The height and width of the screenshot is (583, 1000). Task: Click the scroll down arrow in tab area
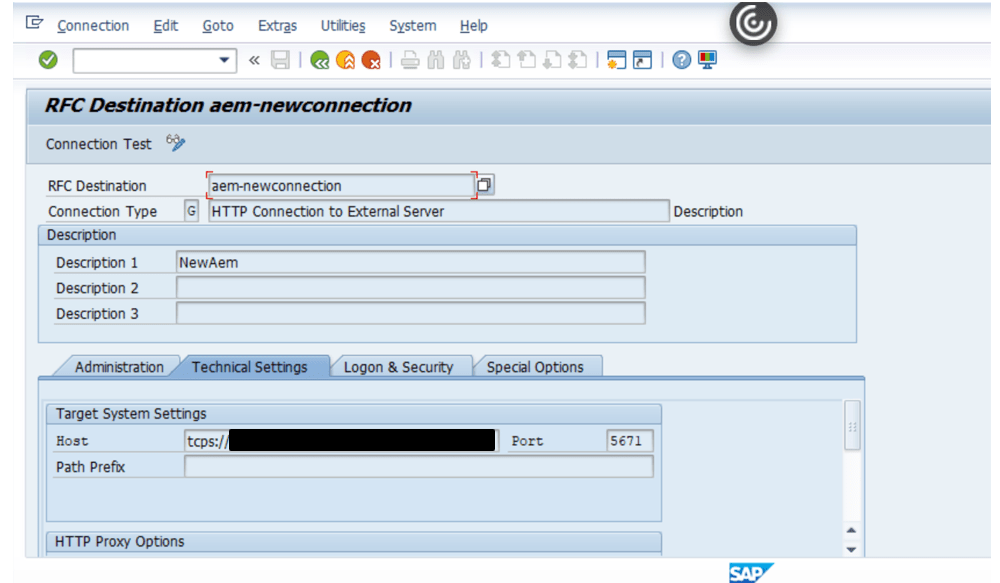851,549
